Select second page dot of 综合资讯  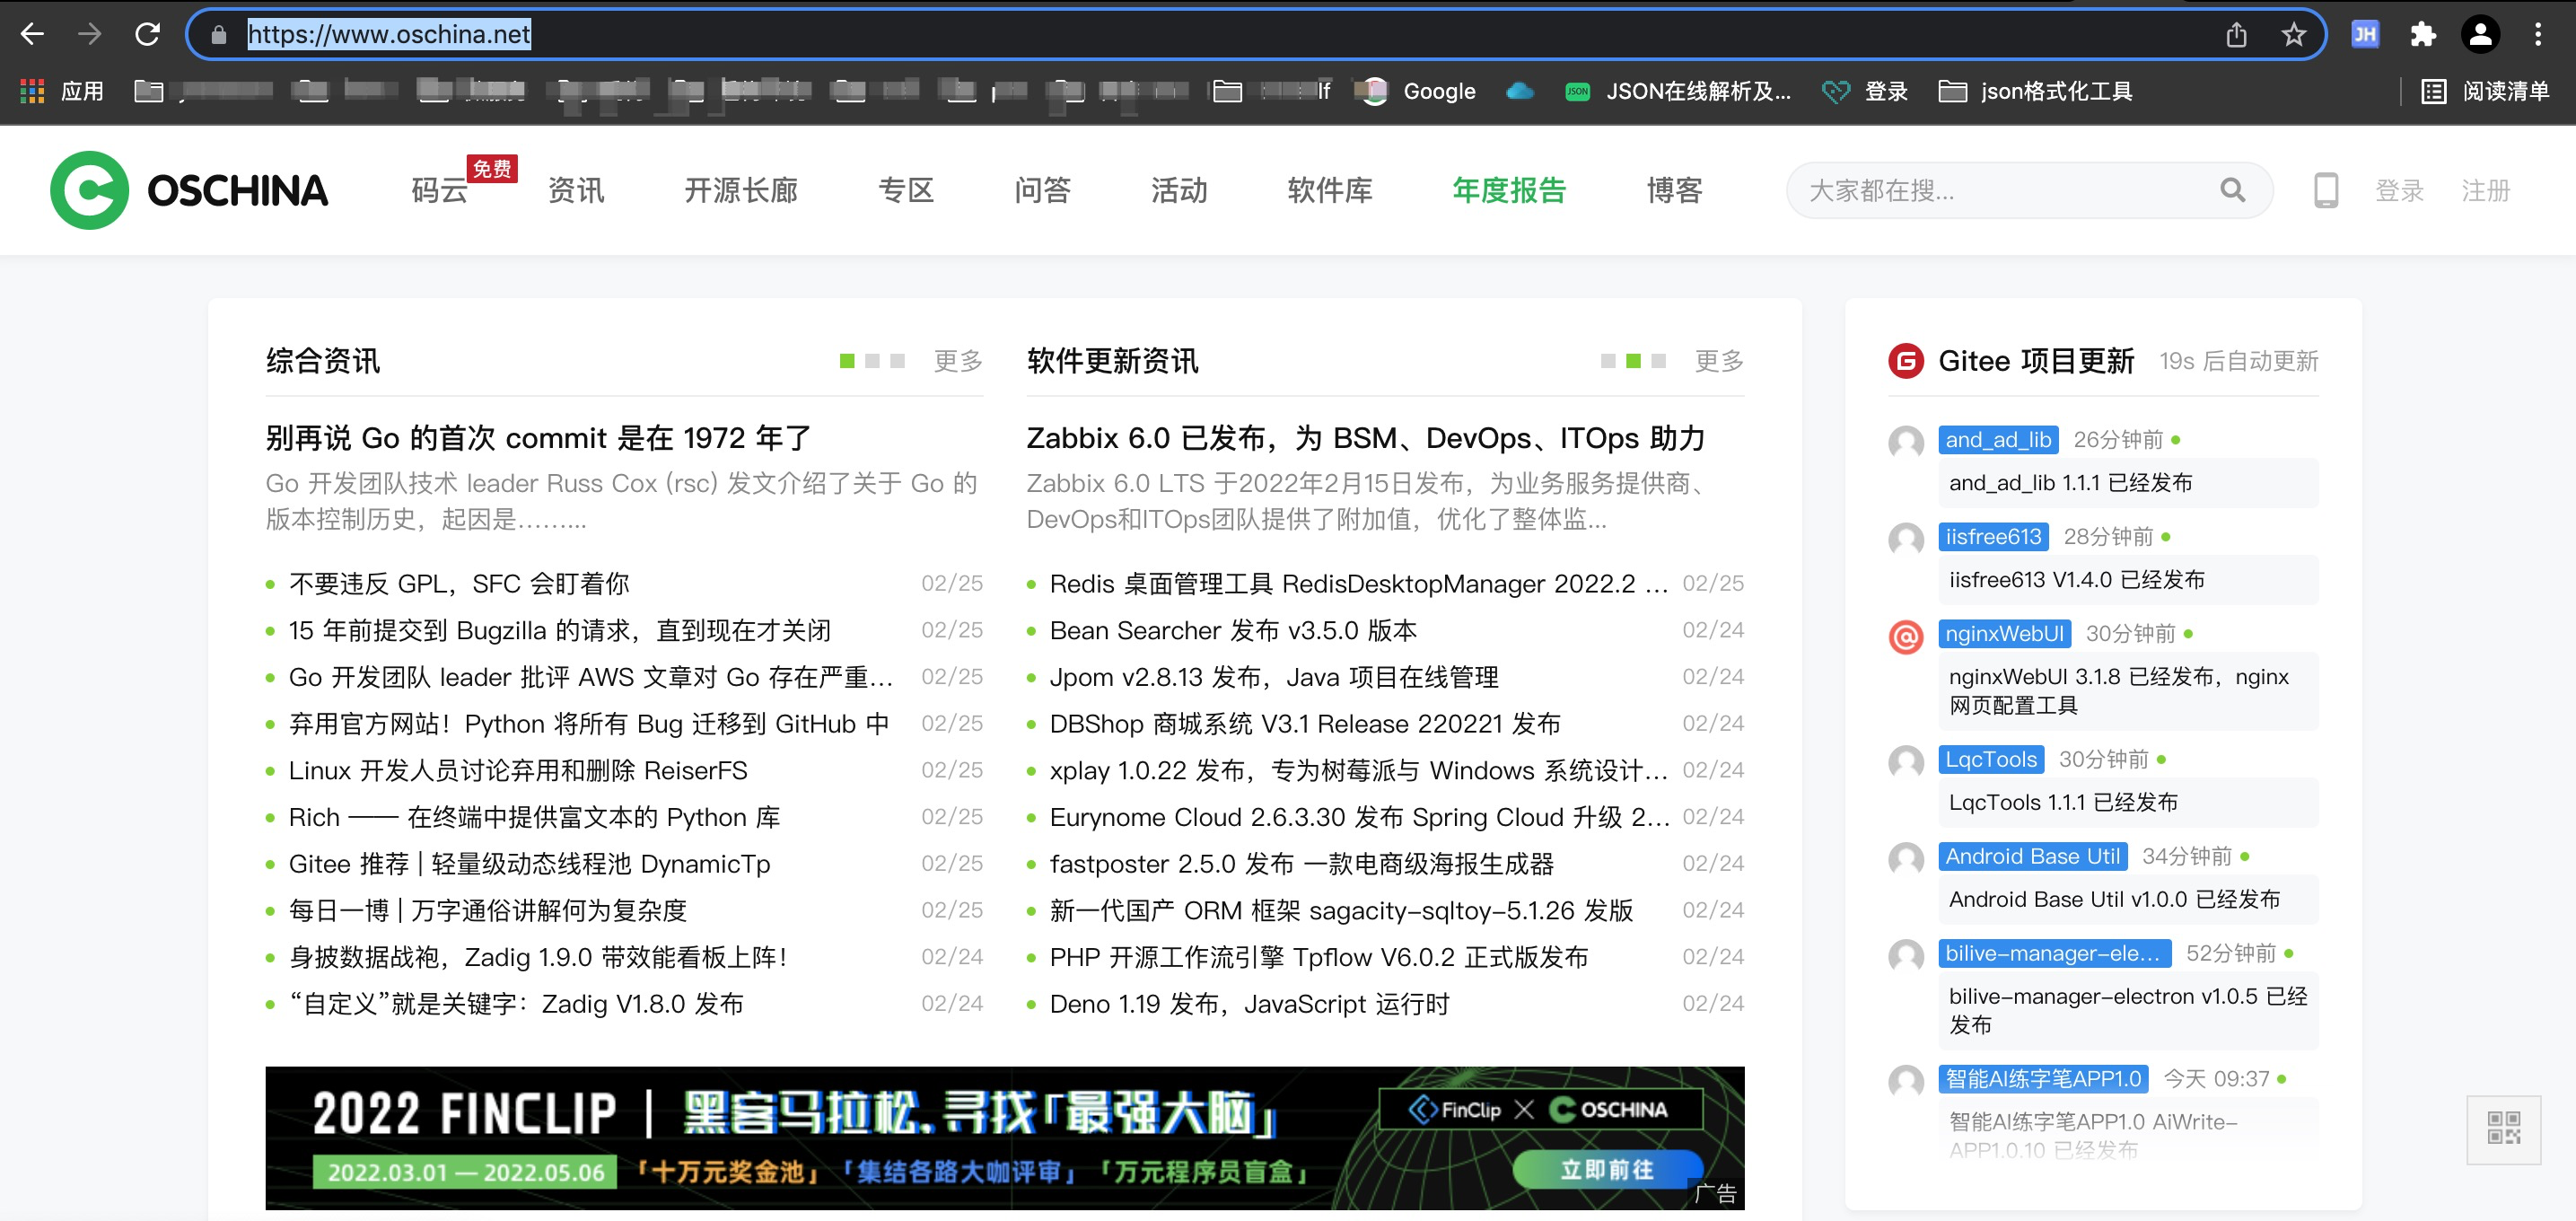pos(872,361)
